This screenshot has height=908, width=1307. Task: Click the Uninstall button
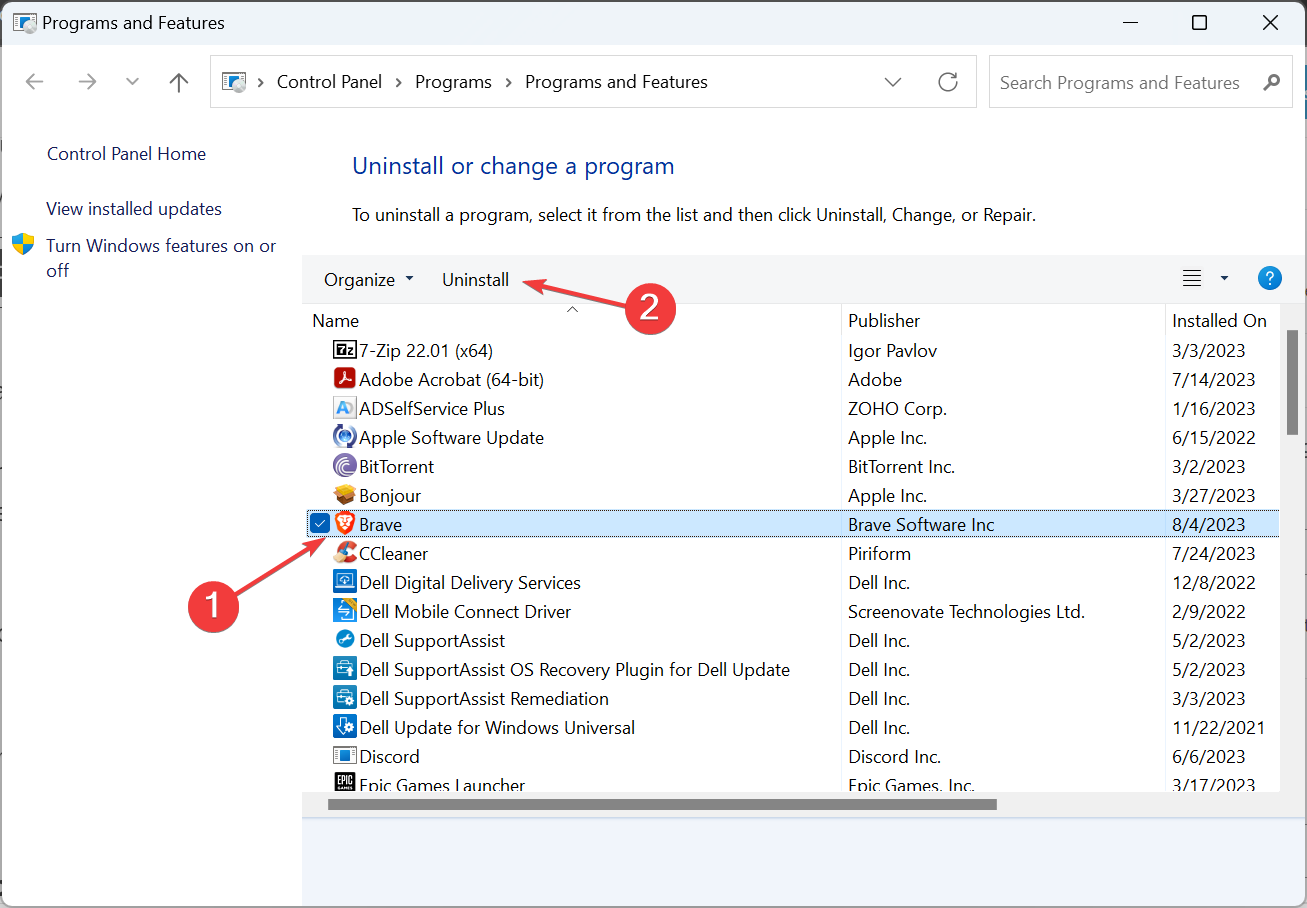point(475,279)
